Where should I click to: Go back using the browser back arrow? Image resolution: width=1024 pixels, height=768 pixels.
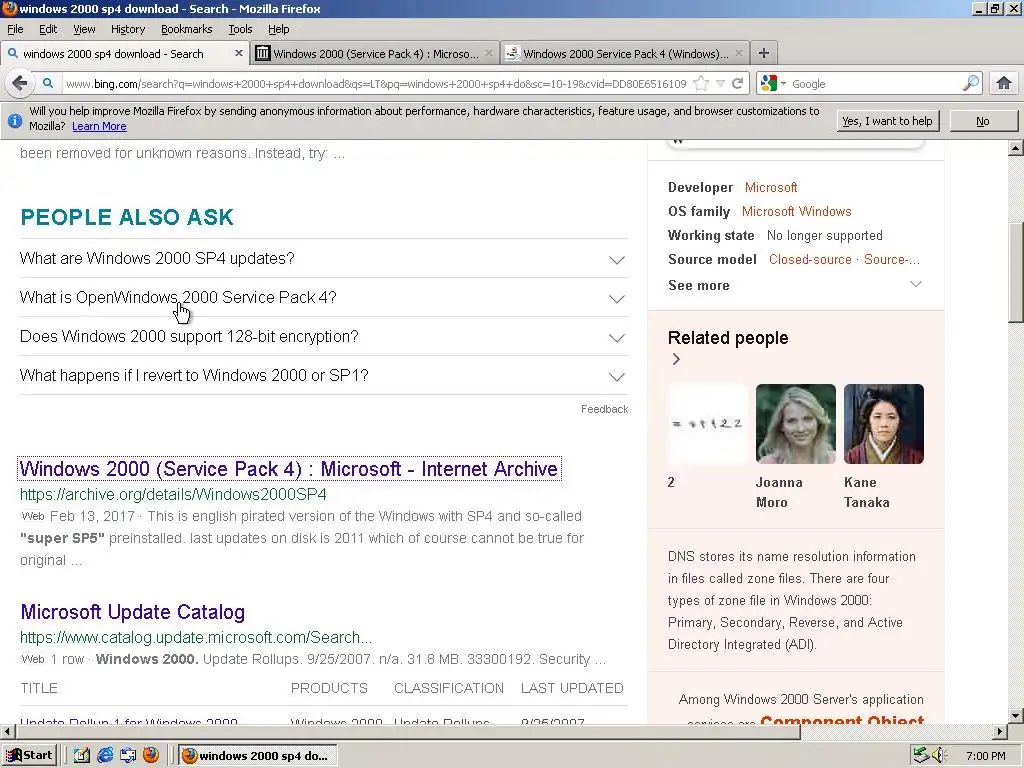(x=20, y=83)
